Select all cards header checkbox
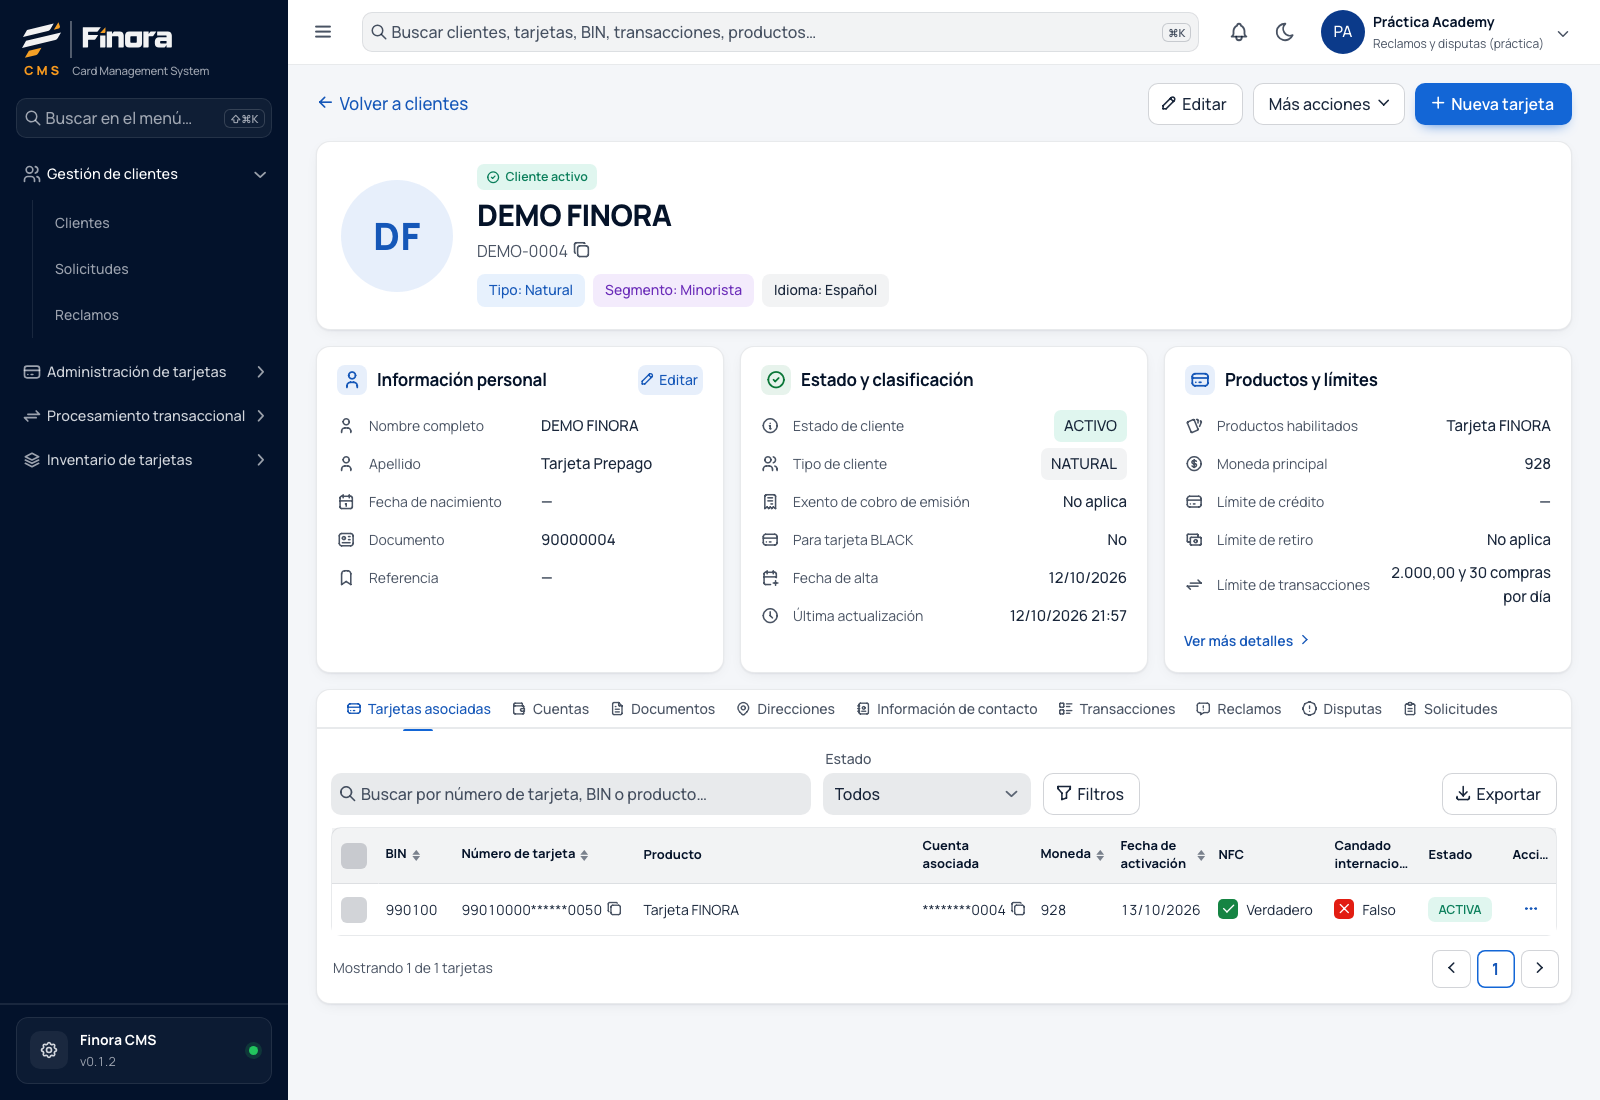The height and width of the screenshot is (1100, 1600). (354, 855)
